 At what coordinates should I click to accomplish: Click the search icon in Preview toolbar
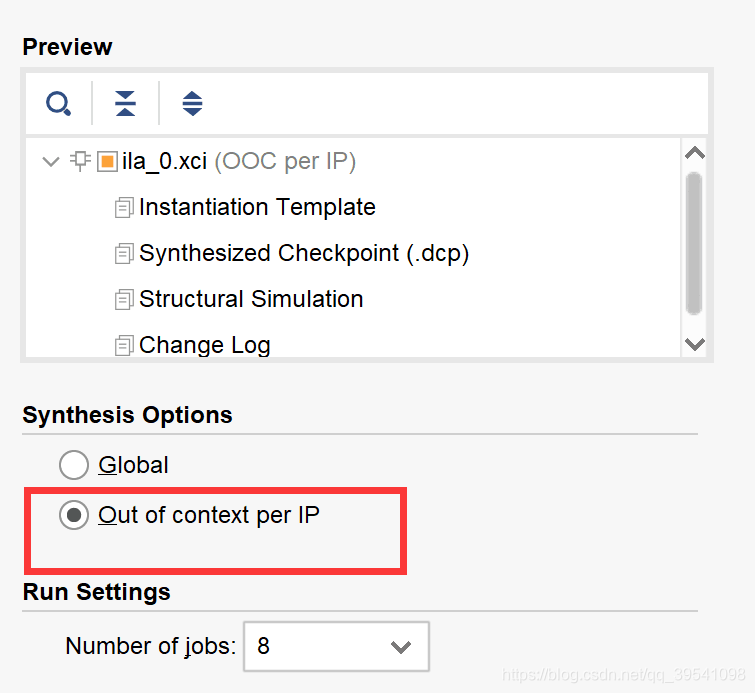point(58,103)
